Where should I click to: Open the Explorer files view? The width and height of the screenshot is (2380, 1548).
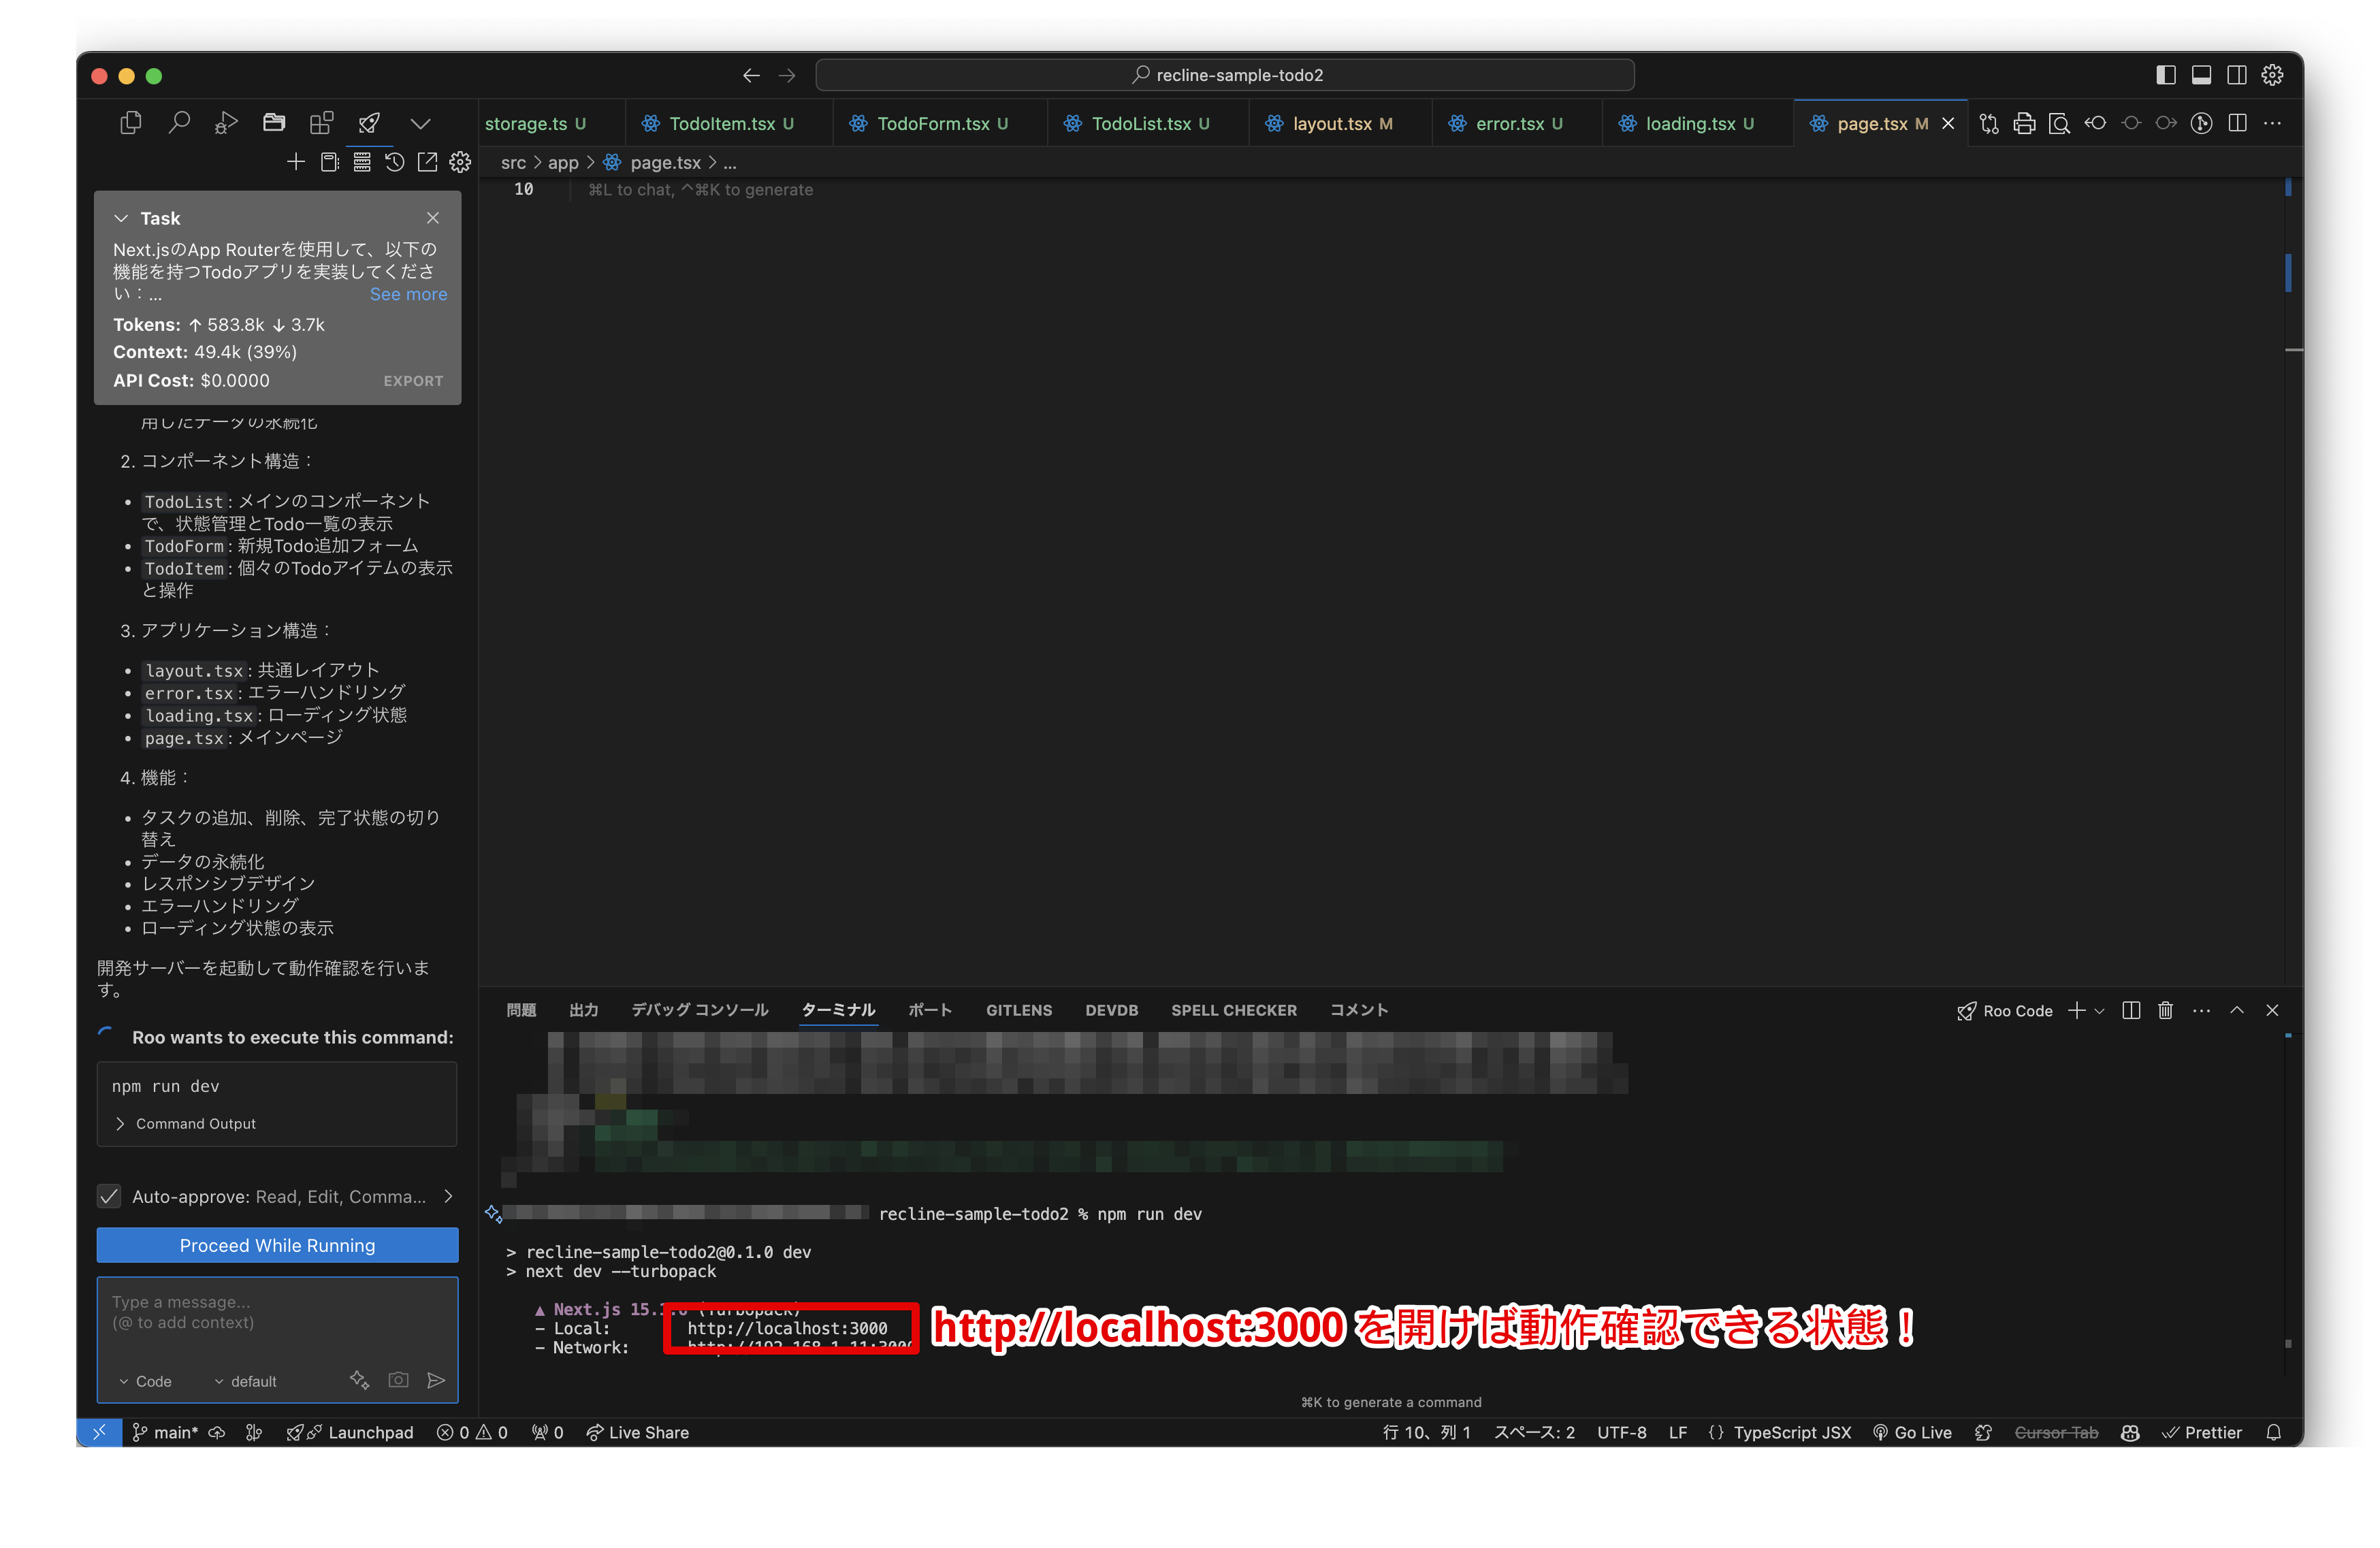point(130,123)
